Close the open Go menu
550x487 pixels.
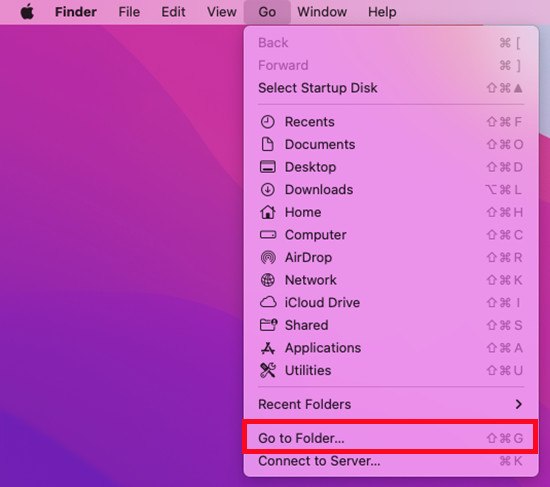(267, 12)
